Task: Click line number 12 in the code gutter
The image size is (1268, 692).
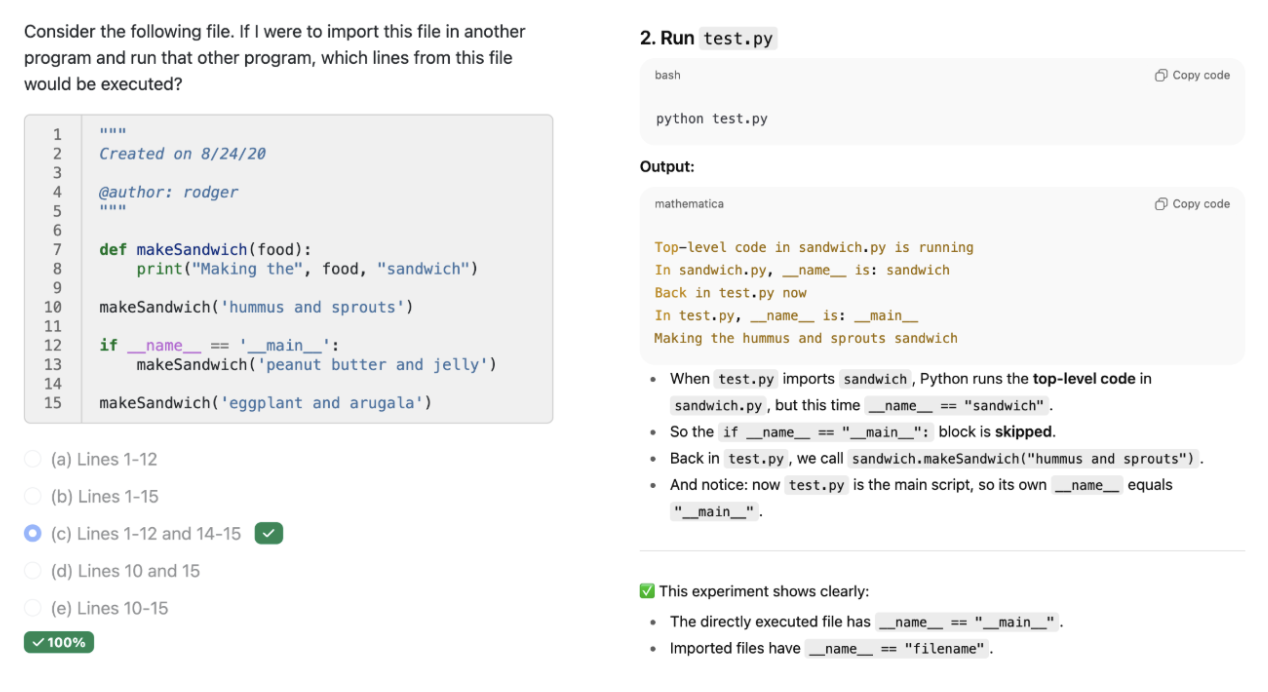Action: click(x=52, y=345)
